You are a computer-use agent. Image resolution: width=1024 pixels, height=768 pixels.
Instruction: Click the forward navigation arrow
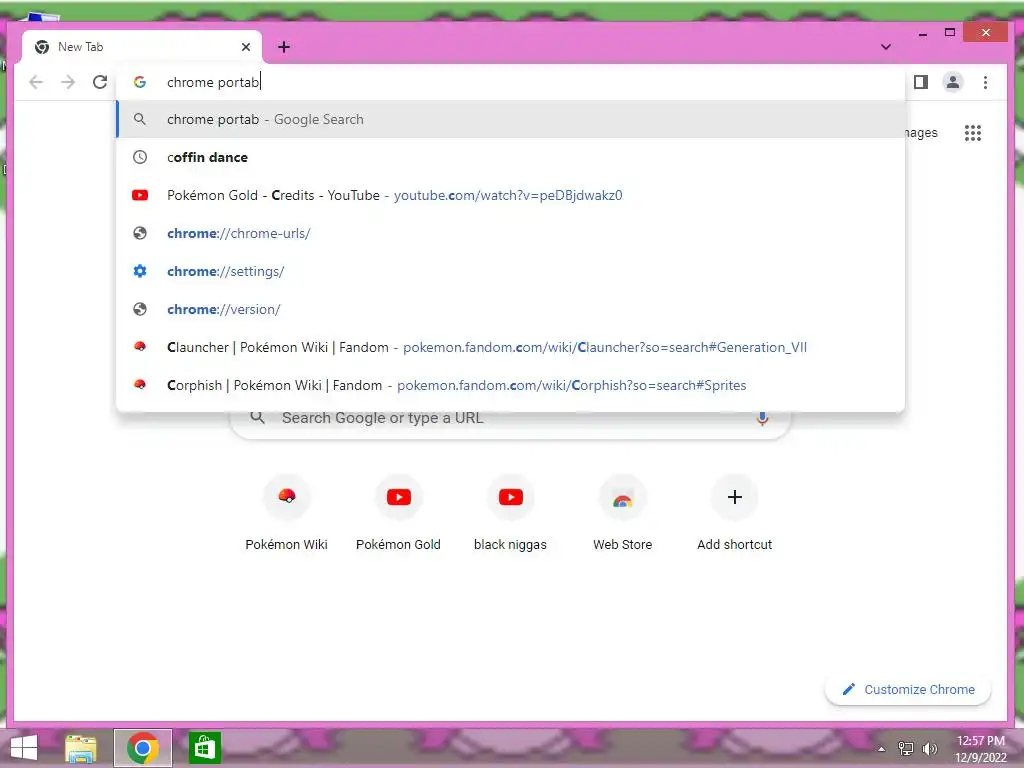pos(68,82)
